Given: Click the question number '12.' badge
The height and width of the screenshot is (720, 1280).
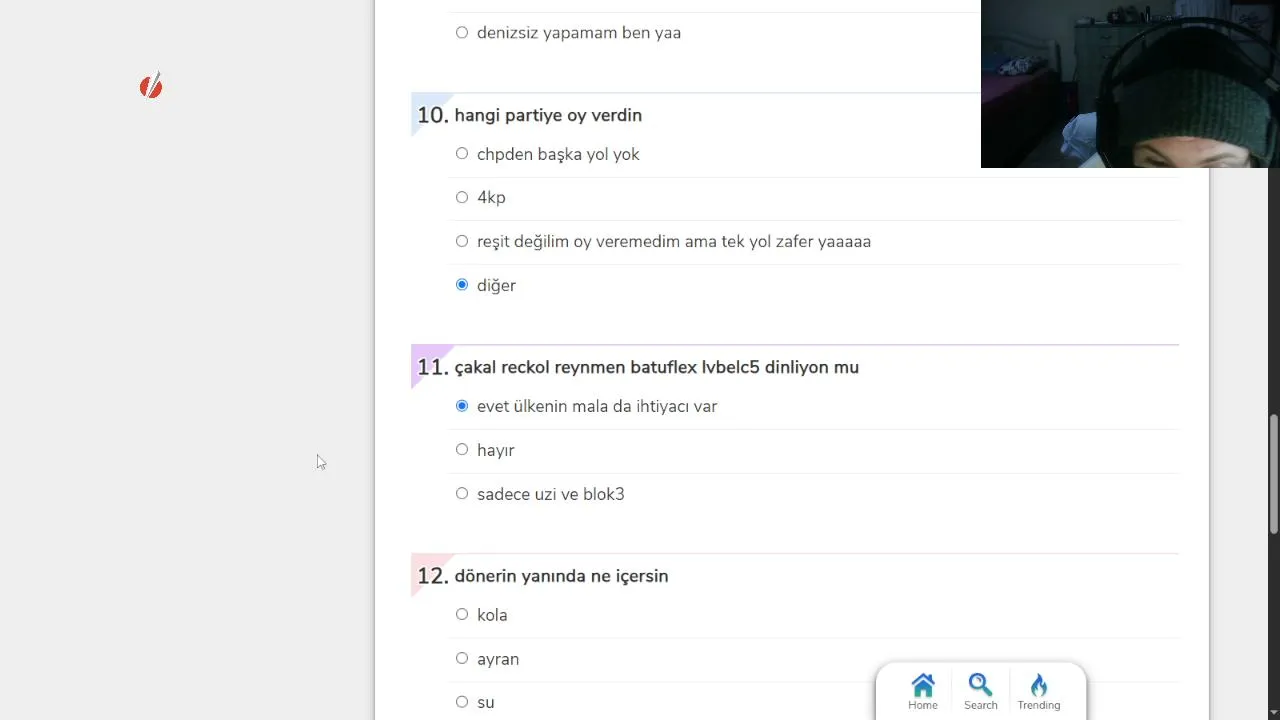Looking at the screenshot, I should coord(432,576).
